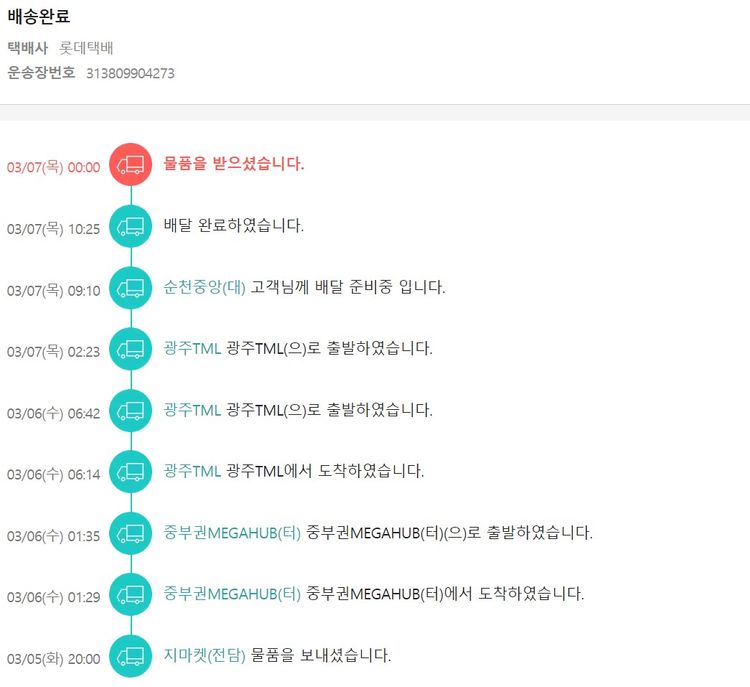
Task: Click the 배송완료 heading
Action: pos(39,17)
